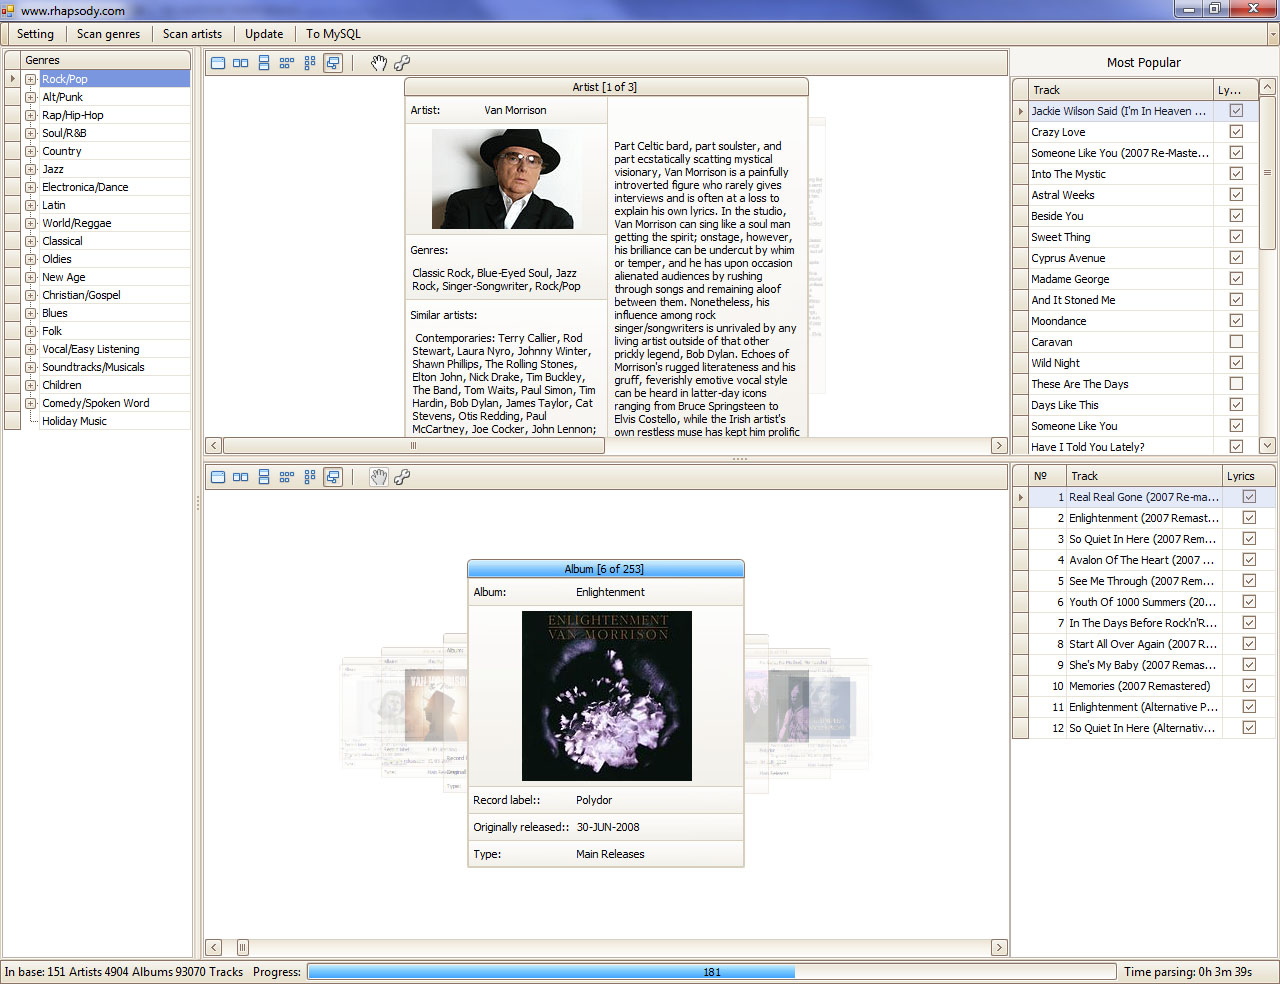Image resolution: width=1280 pixels, height=984 pixels.
Task: Uncheck lyrics for Enlightenment (2007 Remaster) track
Action: pos(1249,518)
